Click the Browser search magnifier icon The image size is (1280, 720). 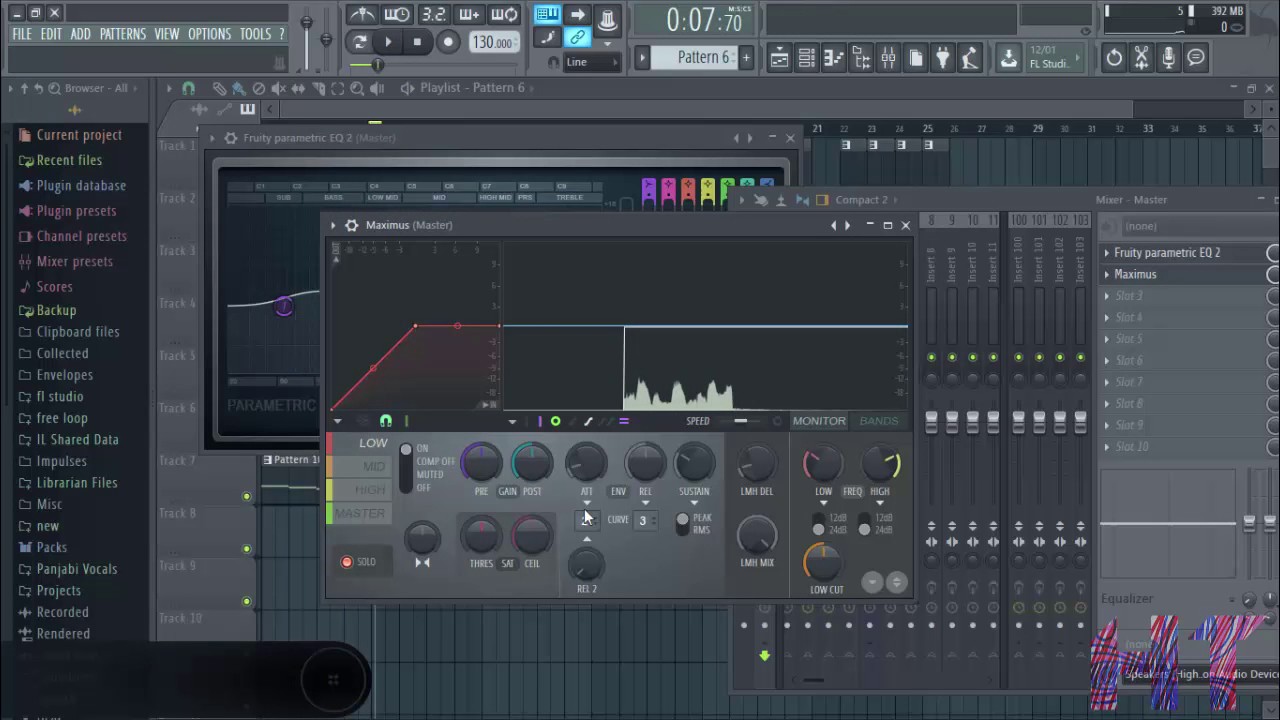(x=54, y=88)
